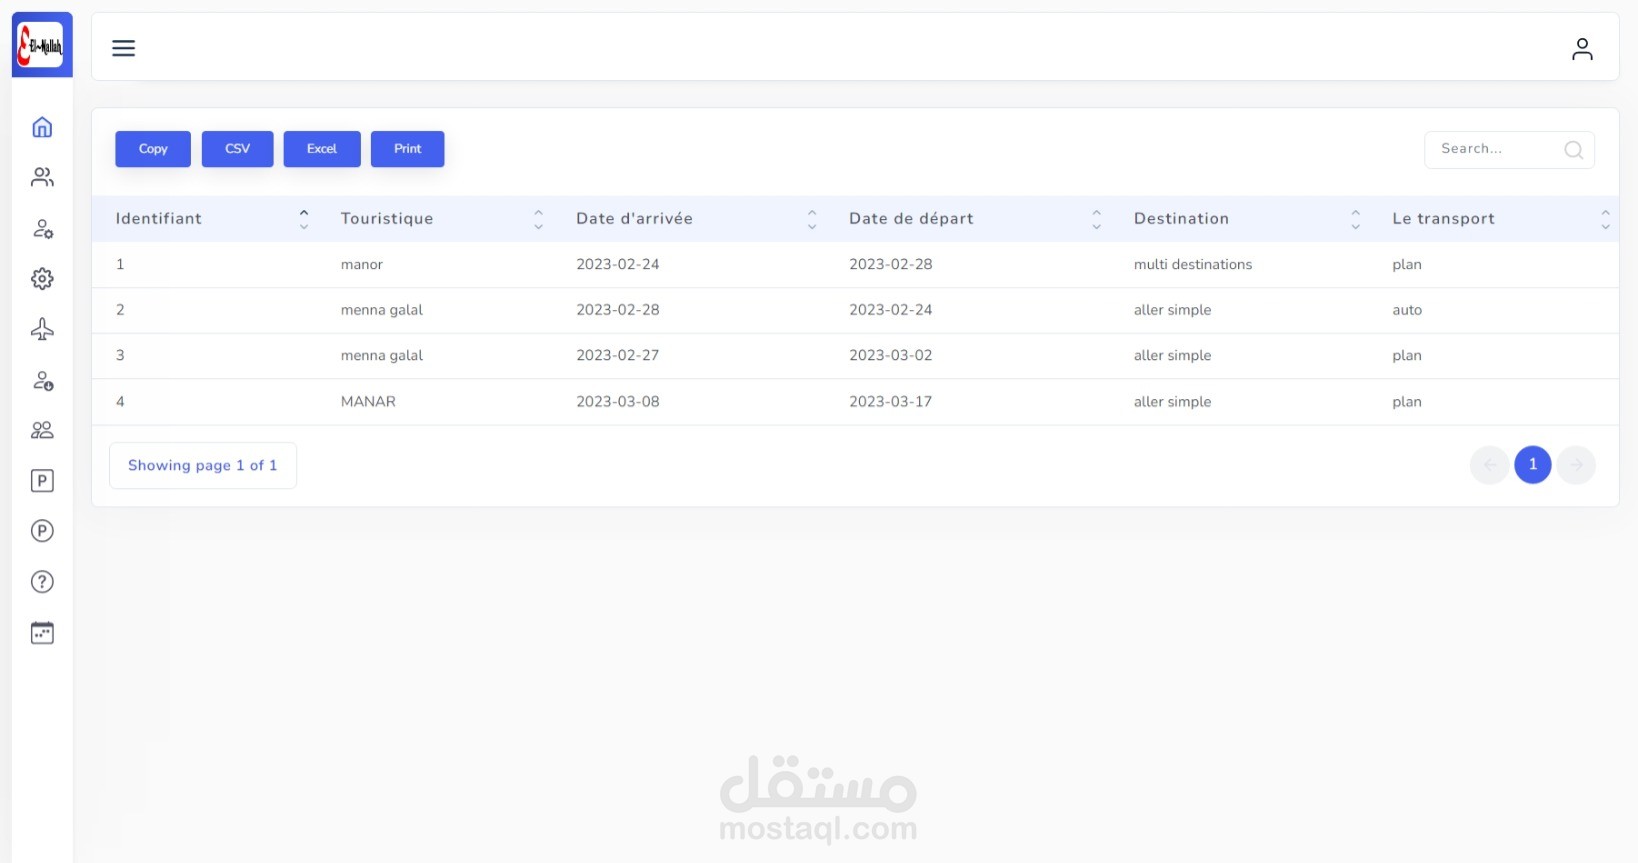Image resolution: width=1638 pixels, height=863 pixels.
Task: Open the circled P icon in sidebar
Action: [42, 531]
